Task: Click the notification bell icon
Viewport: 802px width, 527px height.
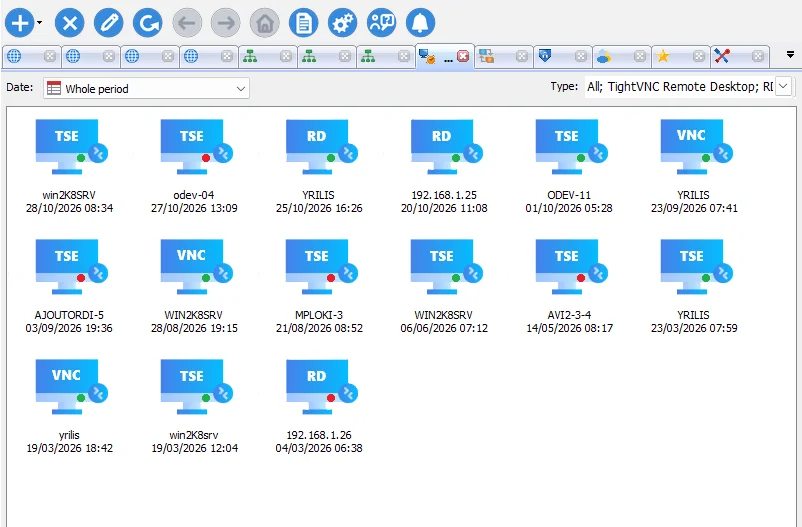Action: click(420, 23)
